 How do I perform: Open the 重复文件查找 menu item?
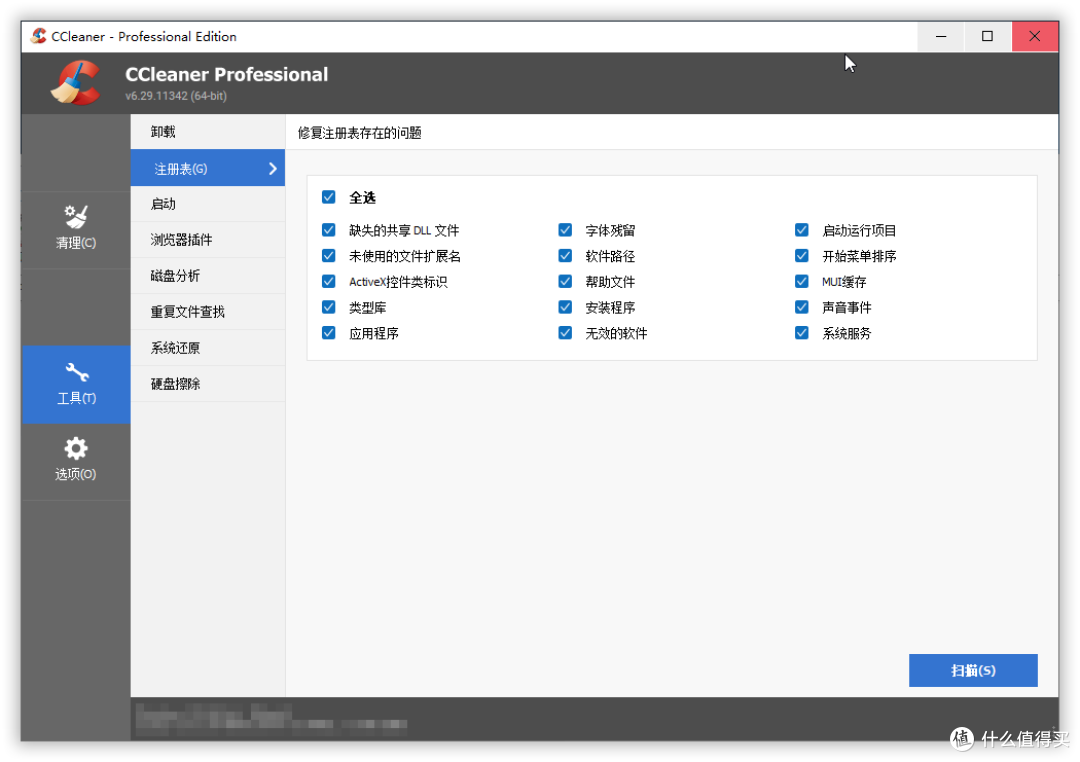[x=207, y=311]
